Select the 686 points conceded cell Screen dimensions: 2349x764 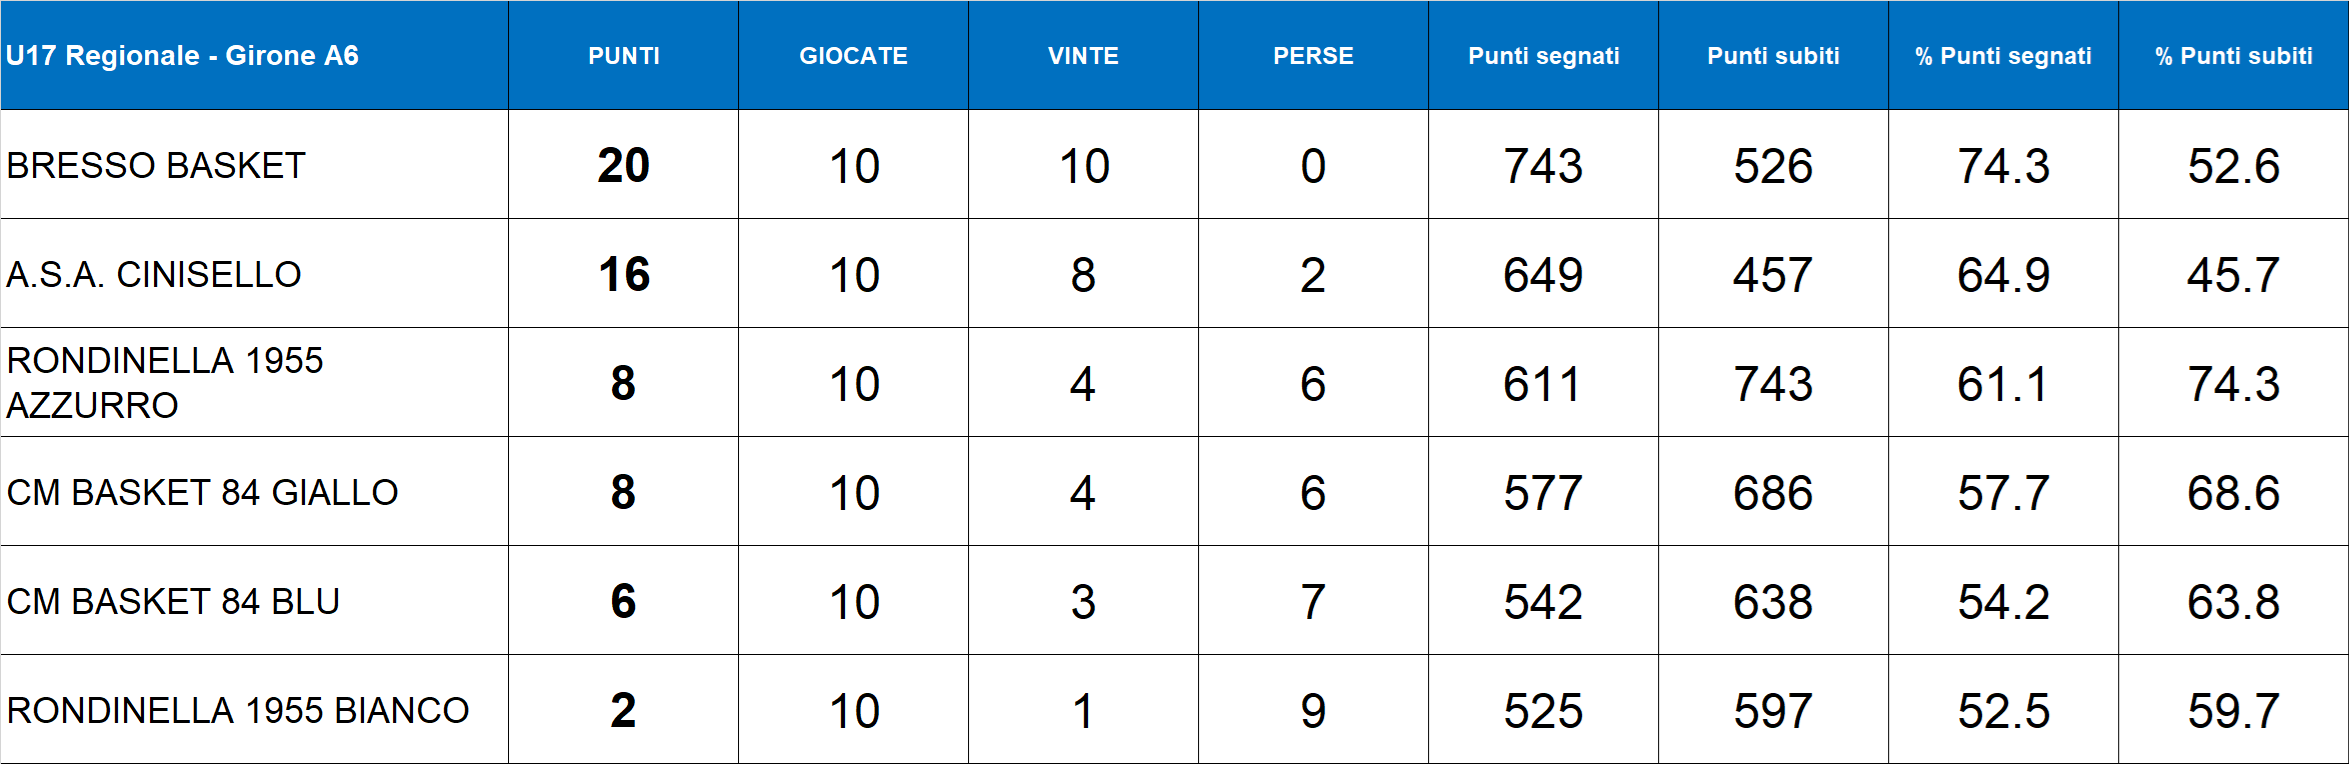[1773, 492]
